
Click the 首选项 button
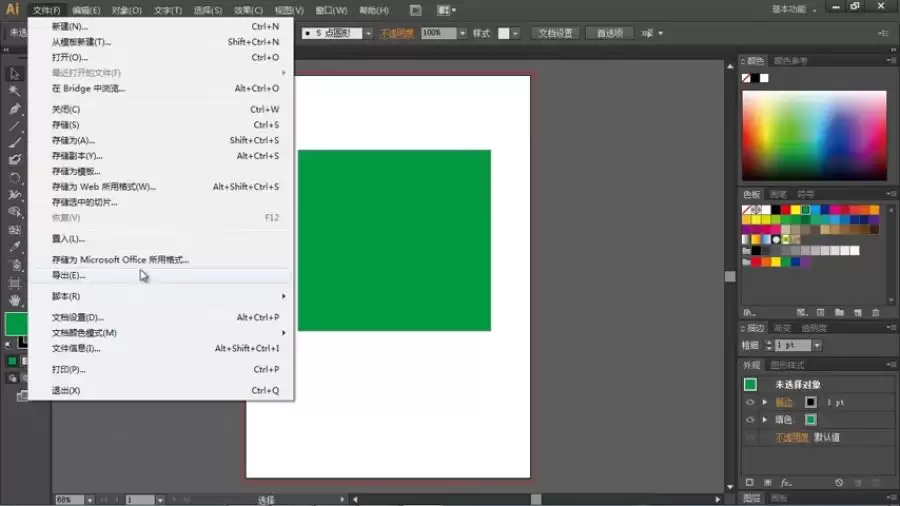coord(610,33)
